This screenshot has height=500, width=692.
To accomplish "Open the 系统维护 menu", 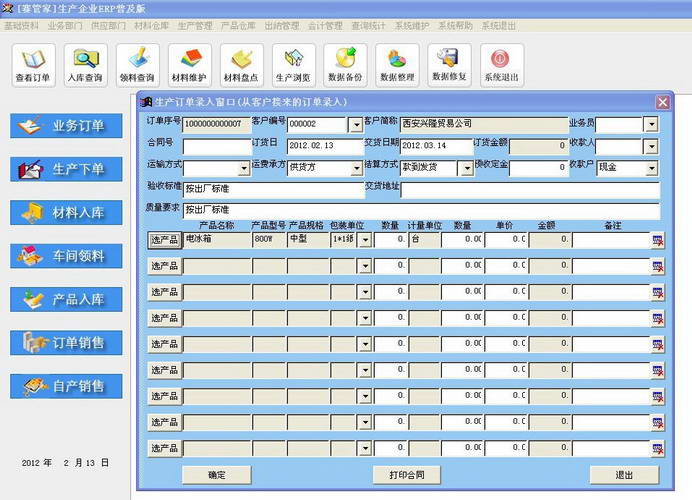I will [x=412, y=26].
